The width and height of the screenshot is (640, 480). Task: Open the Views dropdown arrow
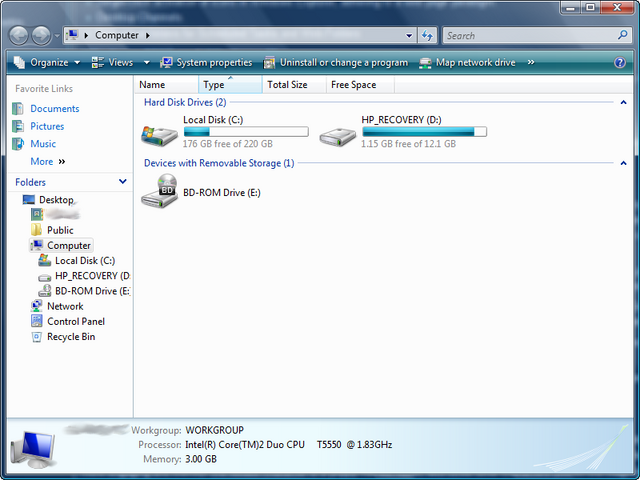[147, 62]
